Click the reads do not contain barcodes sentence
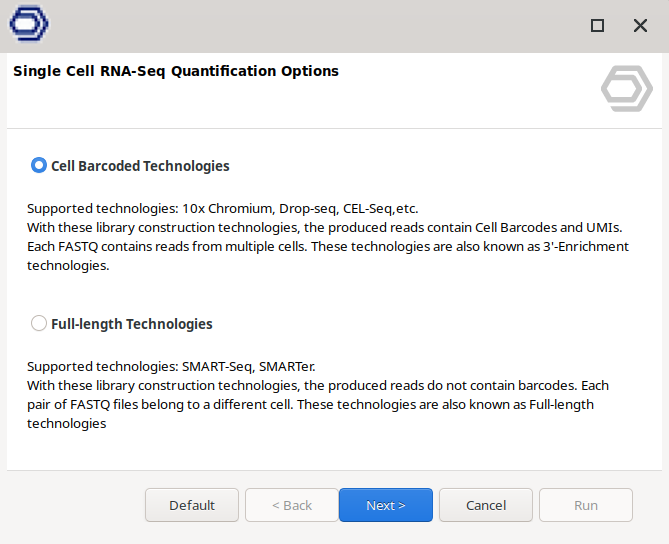This screenshot has width=669, height=544. click(x=316, y=385)
